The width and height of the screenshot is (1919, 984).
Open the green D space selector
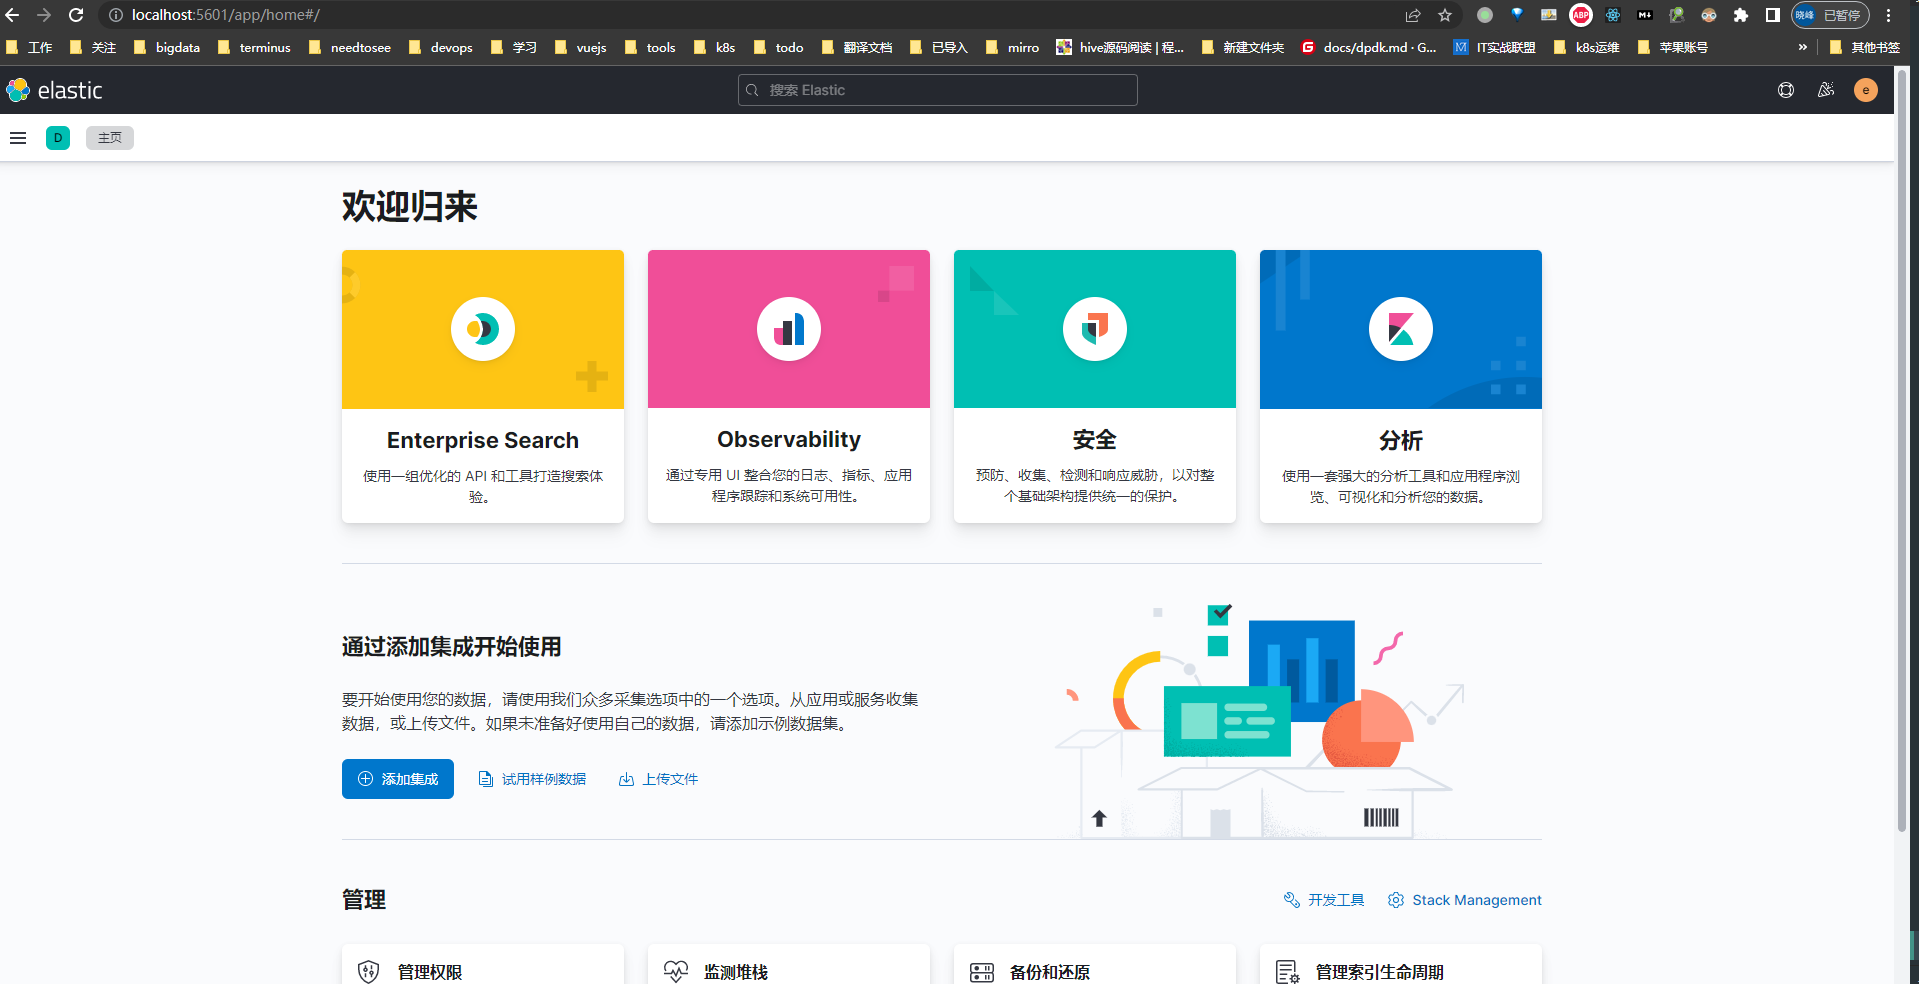click(x=58, y=138)
